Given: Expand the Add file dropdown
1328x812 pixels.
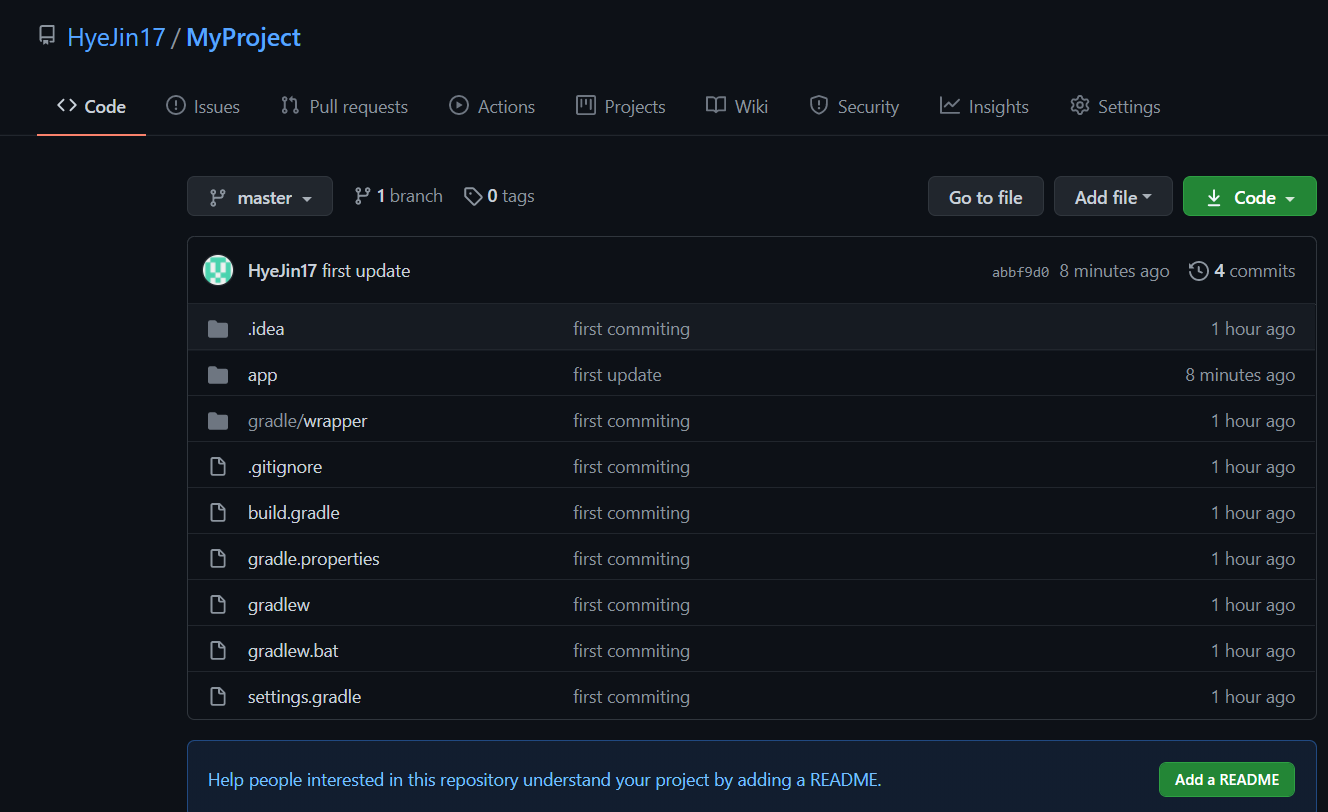Looking at the screenshot, I should pyautogui.click(x=1113, y=197).
